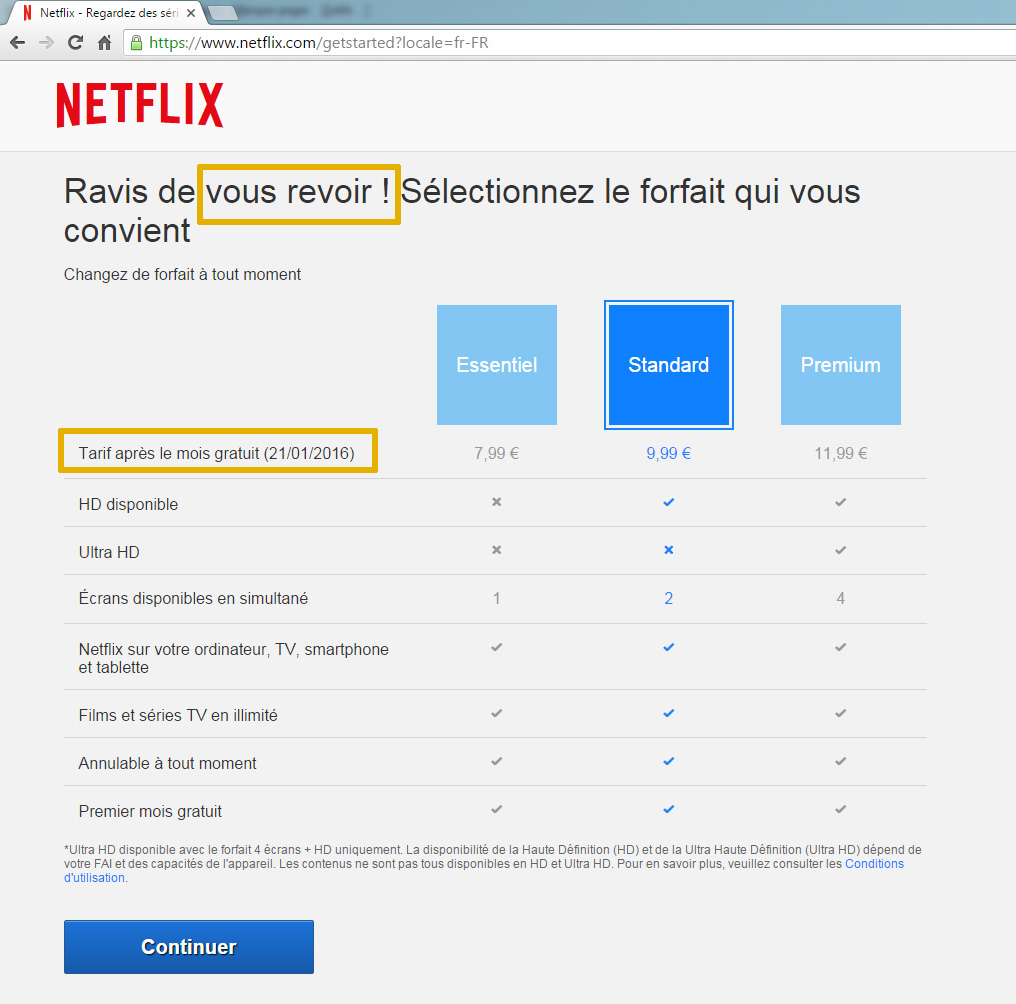Open the browser home page icon
1016x1004 pixels.
click(104, 43)
